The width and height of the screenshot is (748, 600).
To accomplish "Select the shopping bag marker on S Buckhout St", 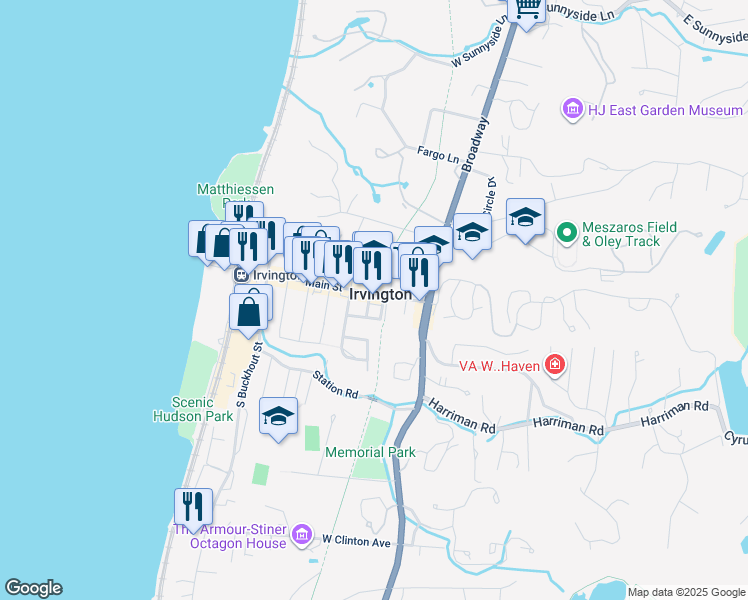I will pos(248,312).
